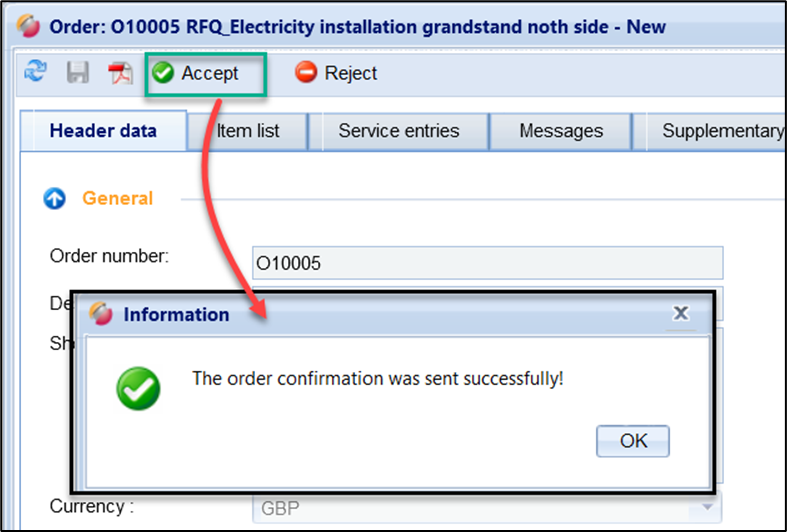The height and width of the screenshot is (532, 787).
Task: Accept the order with the green check button
Action: coord(197,73)
